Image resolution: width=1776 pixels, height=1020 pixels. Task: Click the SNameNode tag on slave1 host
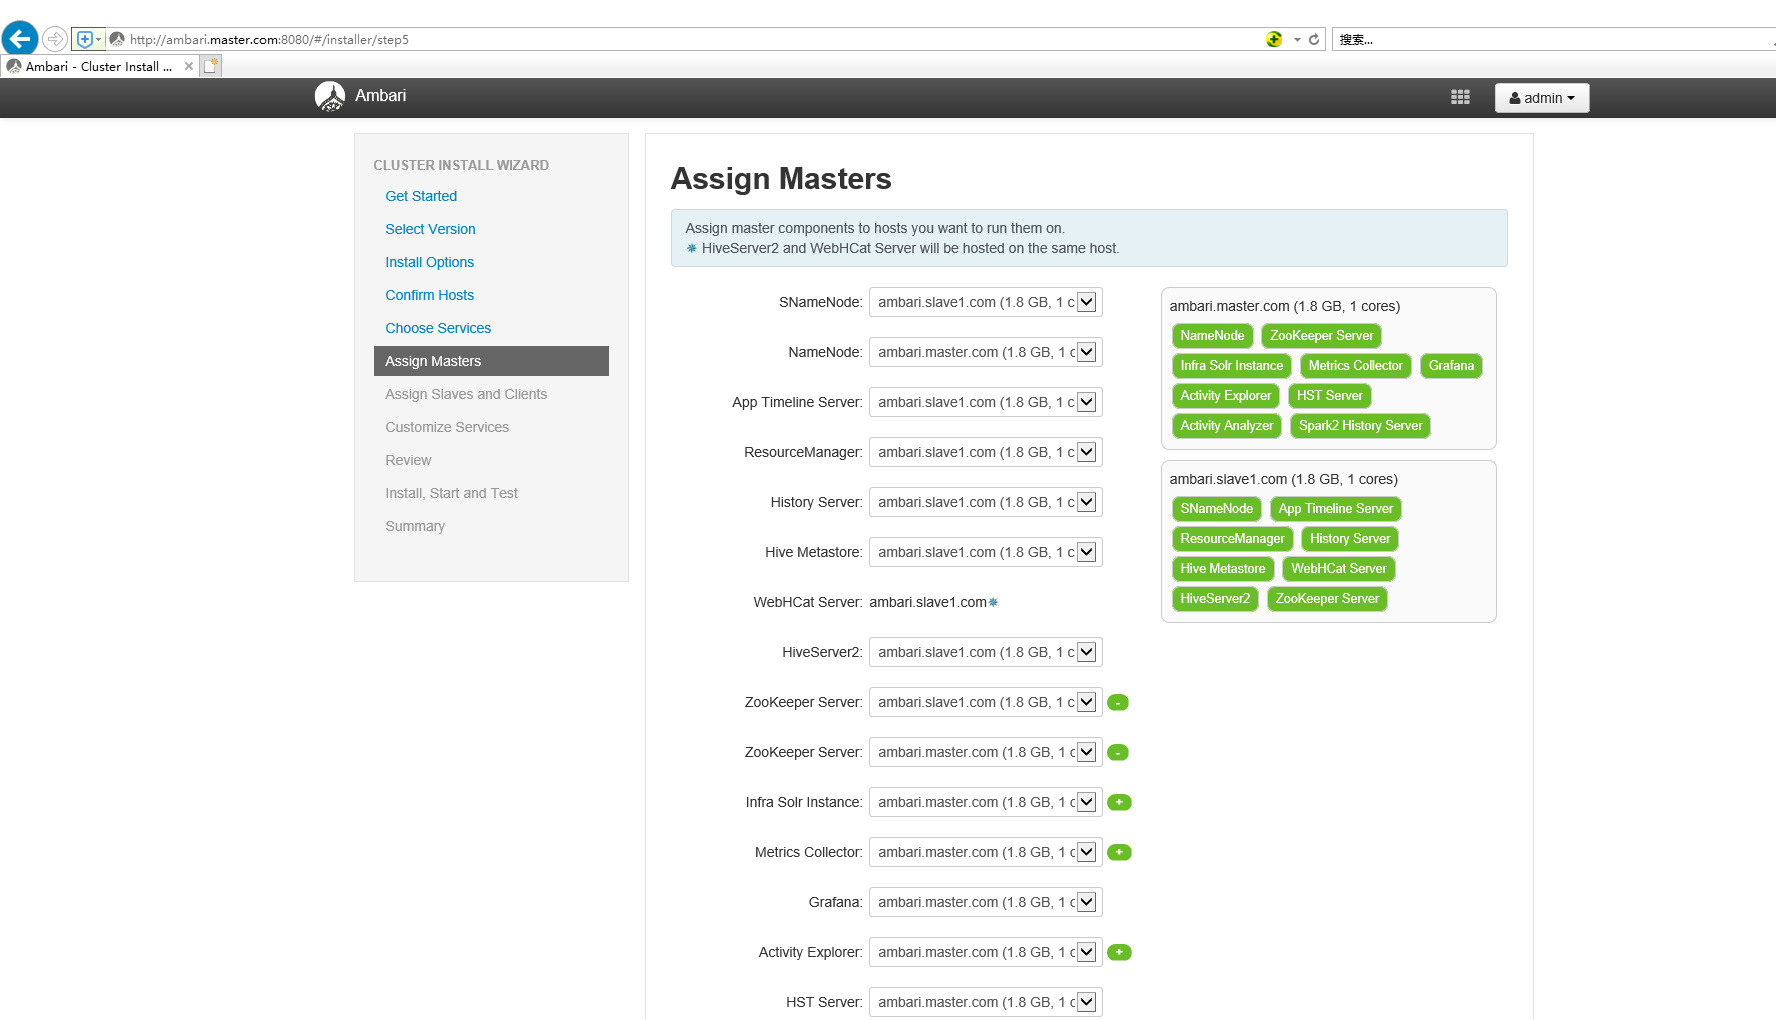click(x=1216, y=509)
